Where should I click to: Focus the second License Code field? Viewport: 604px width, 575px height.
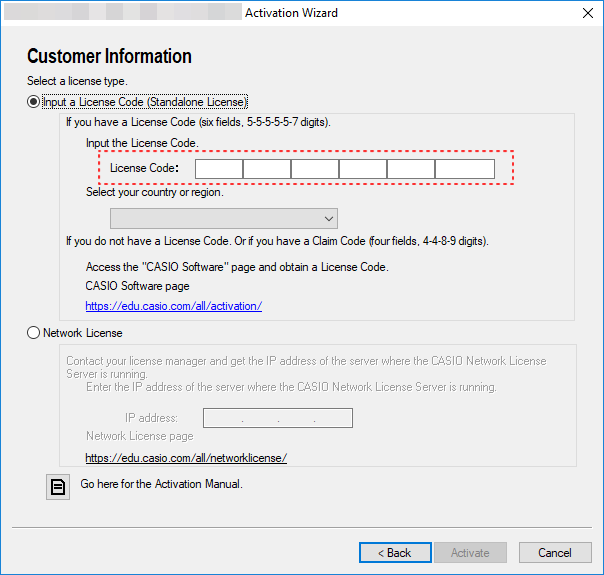click(x=267, y=168)
